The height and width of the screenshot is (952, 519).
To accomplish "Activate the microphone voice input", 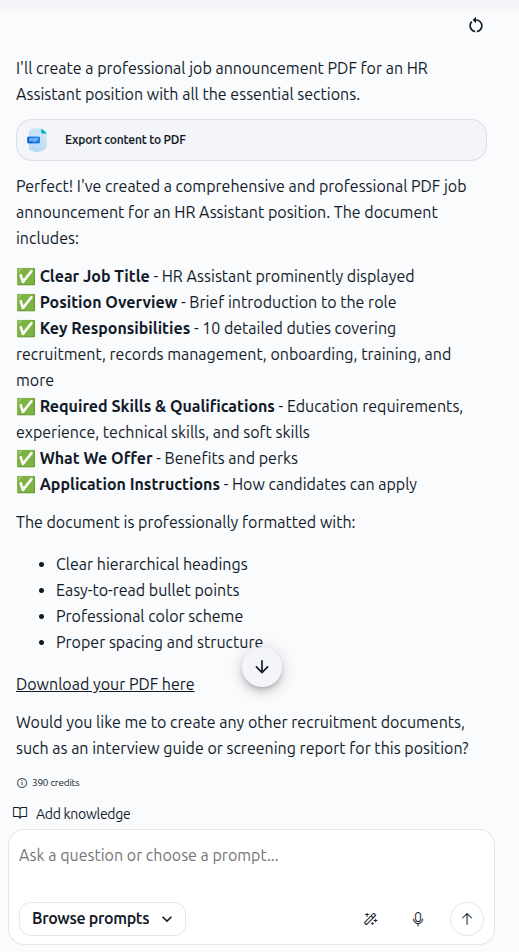I will tap(418, 919).
